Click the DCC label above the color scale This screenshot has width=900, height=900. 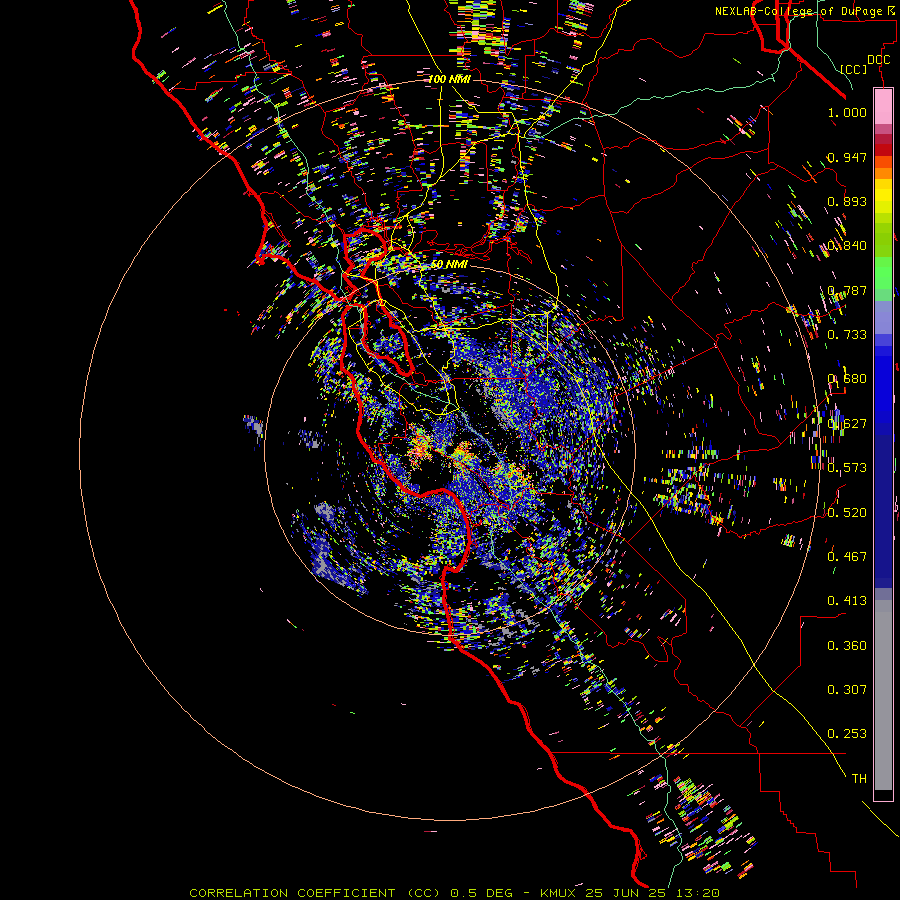point(878,59)
